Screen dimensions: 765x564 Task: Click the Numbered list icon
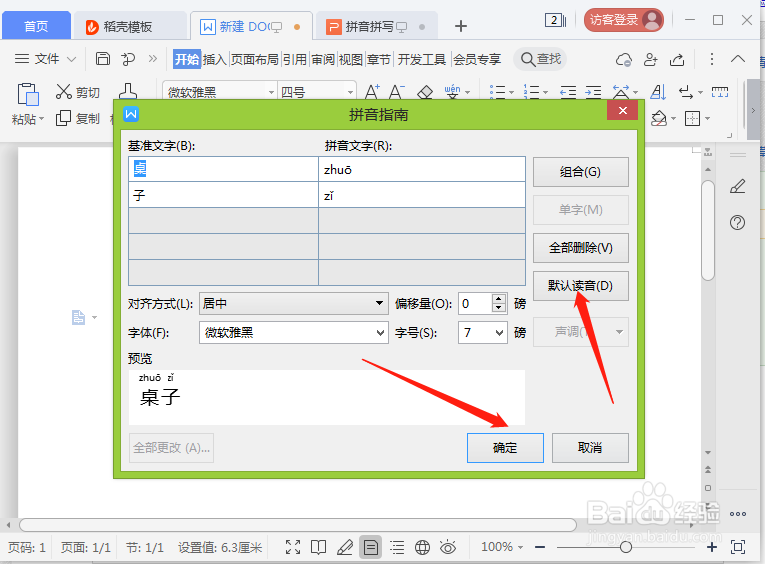(x=532, y=92)
